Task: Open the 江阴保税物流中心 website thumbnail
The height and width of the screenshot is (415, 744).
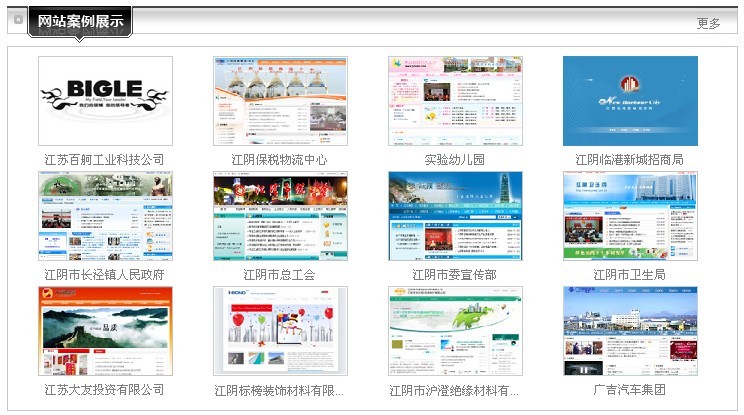Action: (280, 101)
